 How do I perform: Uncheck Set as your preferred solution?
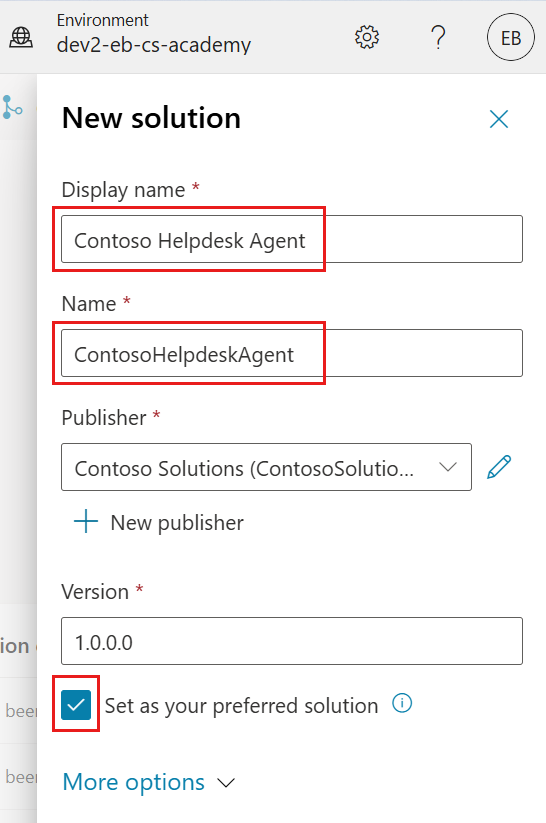(76, 705)
